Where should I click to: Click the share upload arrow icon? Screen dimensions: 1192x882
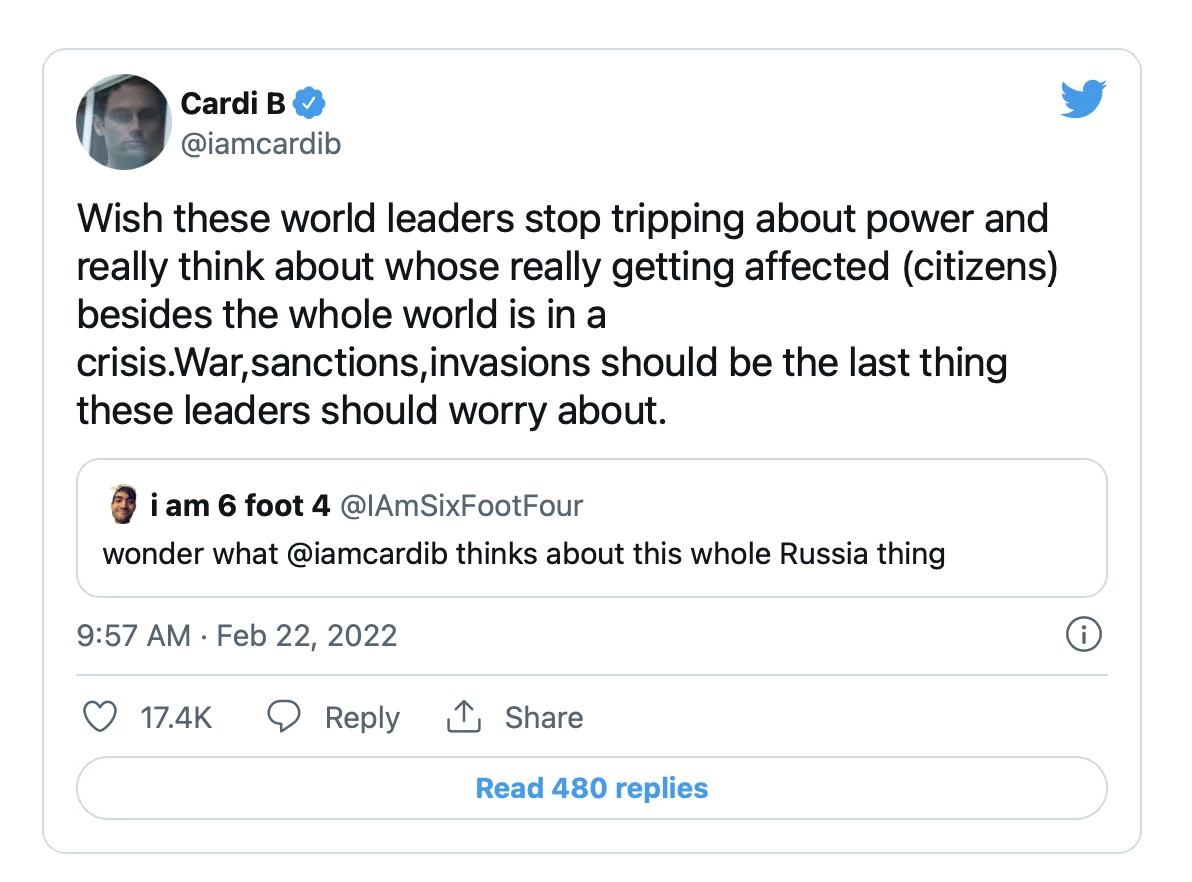click(x=464, y=716)
